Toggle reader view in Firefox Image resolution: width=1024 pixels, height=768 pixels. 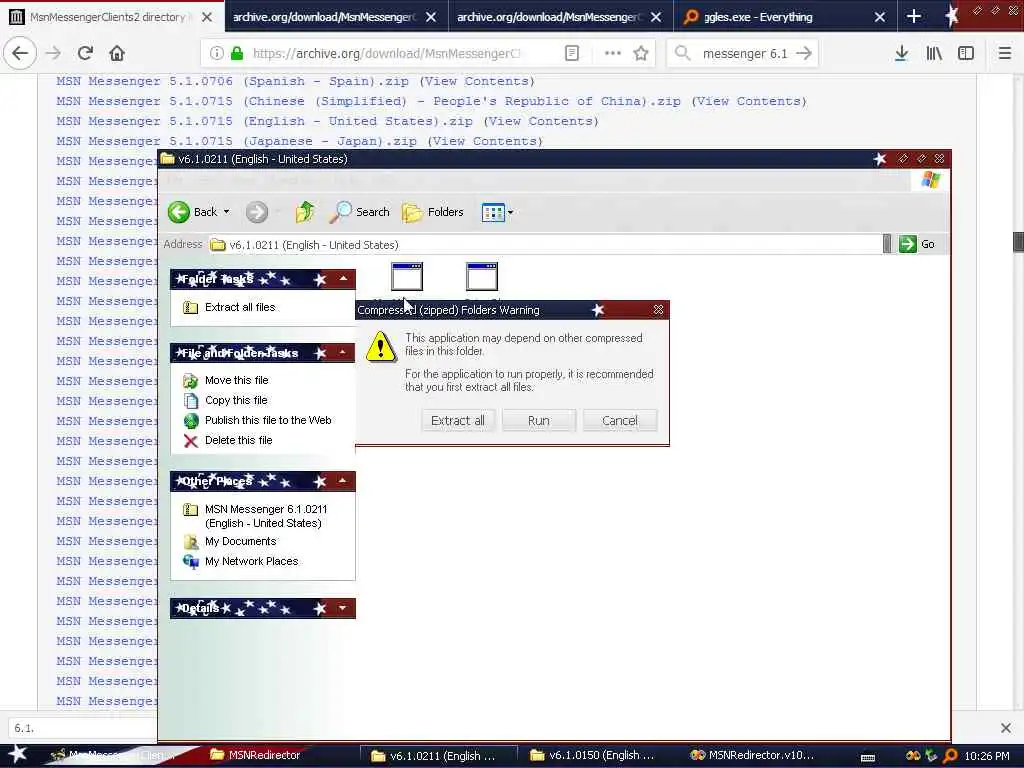(x=571, y=54)
